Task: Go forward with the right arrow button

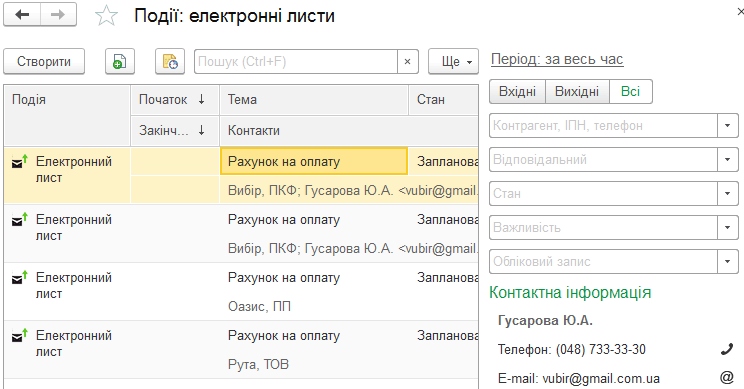Action: click(58, 15)
